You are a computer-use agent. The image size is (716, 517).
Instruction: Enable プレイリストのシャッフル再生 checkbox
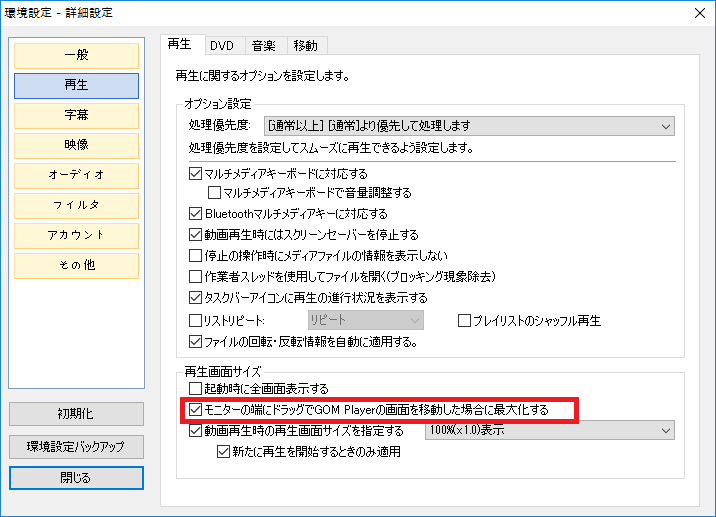(465, 321)
